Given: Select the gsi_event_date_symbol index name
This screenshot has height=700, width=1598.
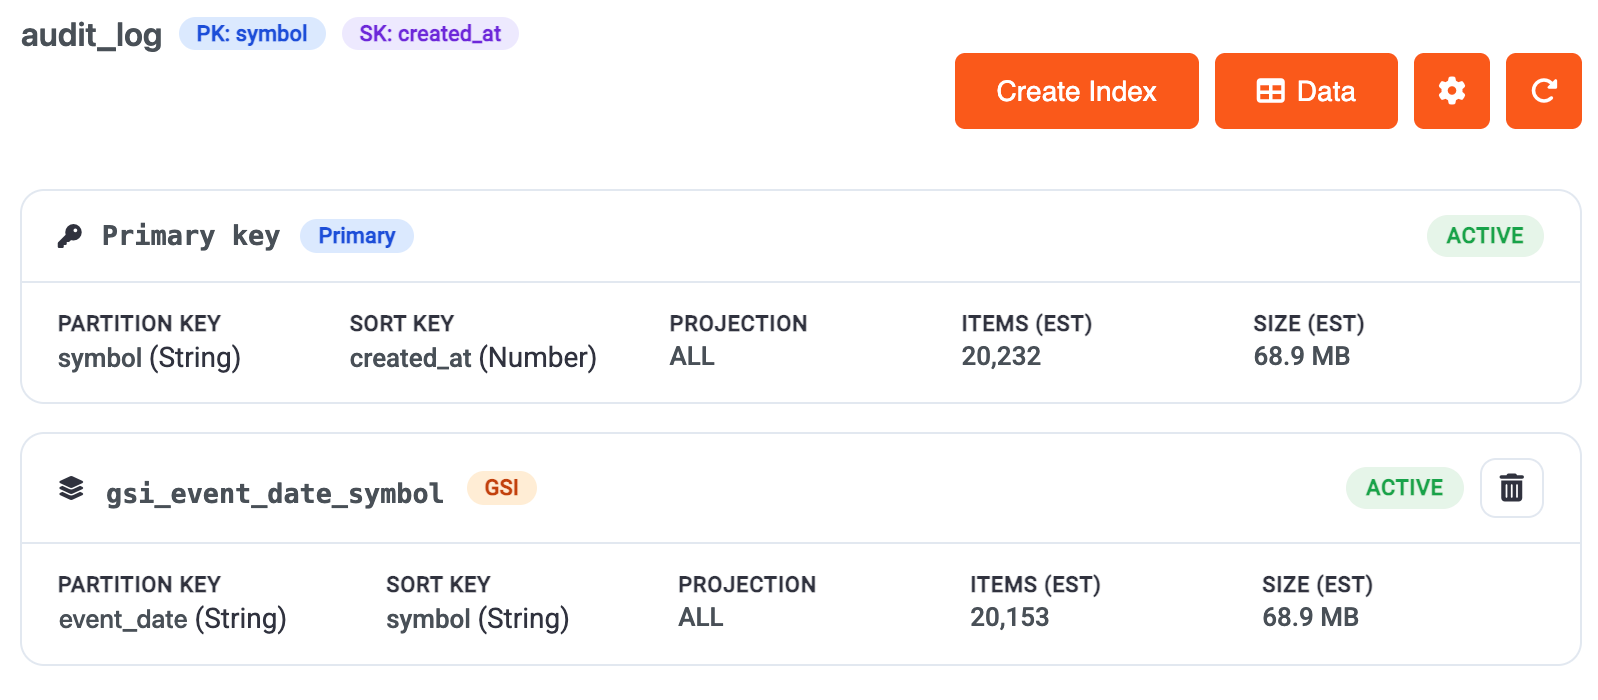Looking at the screenshot, I should tap(275, 493).
